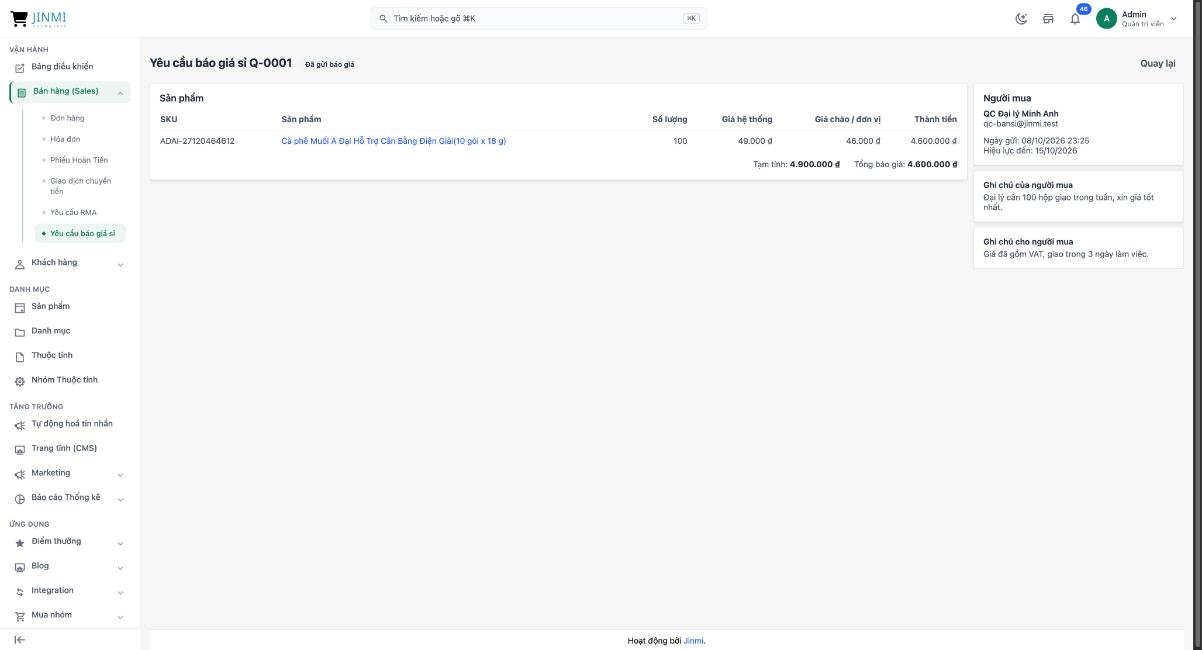1202x650 pixels.
Task: Follow the Jinmi footer link
Action: [x=694, y=641]
